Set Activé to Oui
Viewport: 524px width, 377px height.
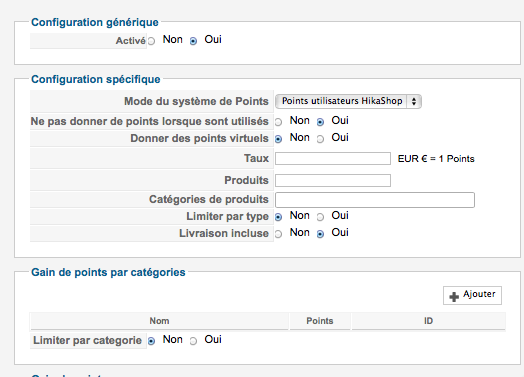click(193, 41)
